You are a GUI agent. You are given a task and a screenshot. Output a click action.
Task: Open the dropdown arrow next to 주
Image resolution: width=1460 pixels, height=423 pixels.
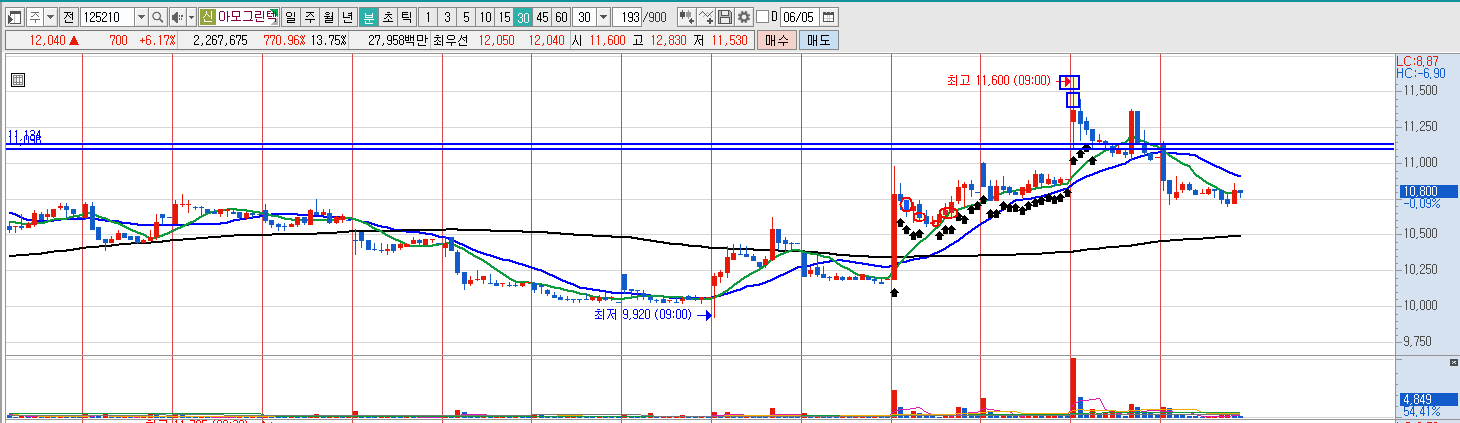click(50, 17)
